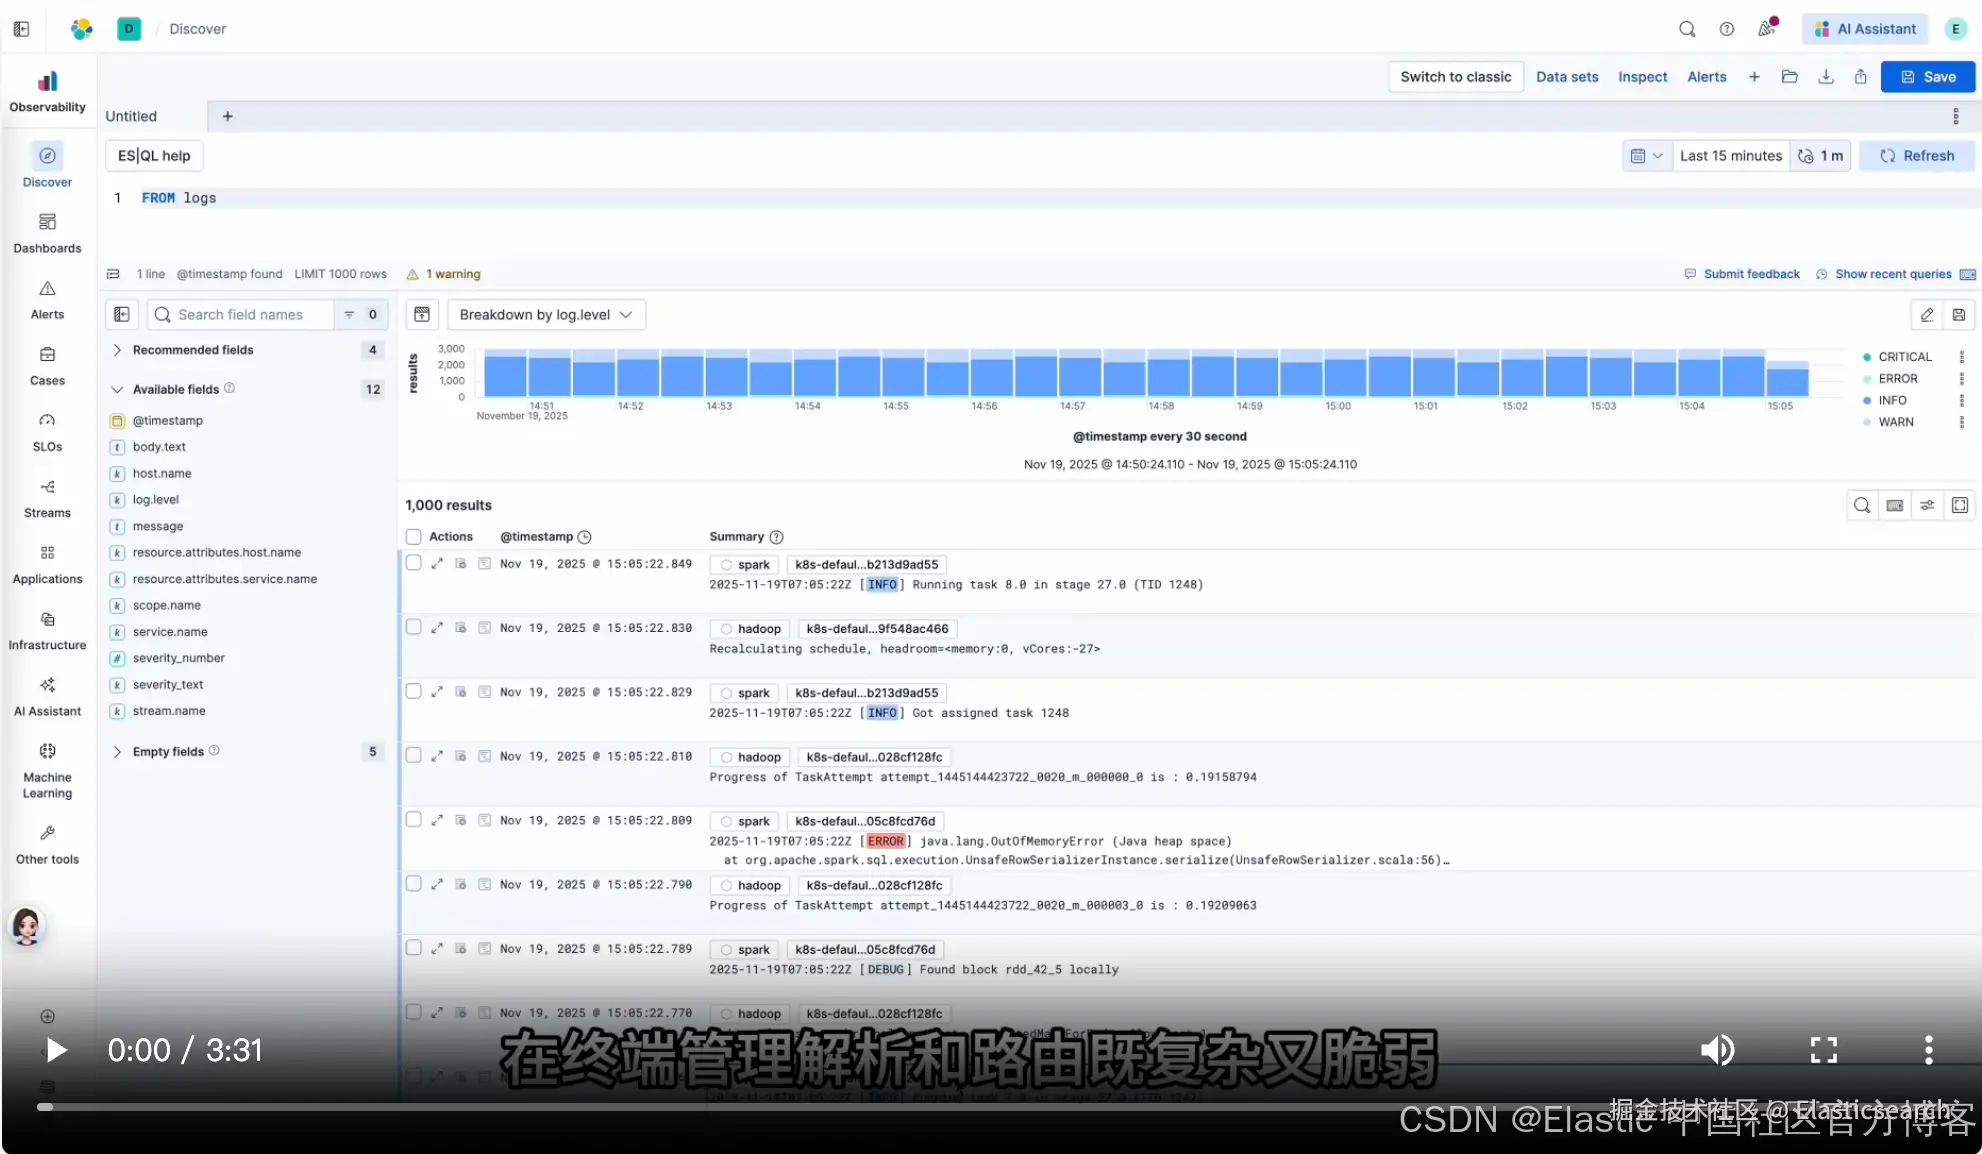Expand first log row details arrow
The image size is (1982, 1154).
click(x=437, y=564)
